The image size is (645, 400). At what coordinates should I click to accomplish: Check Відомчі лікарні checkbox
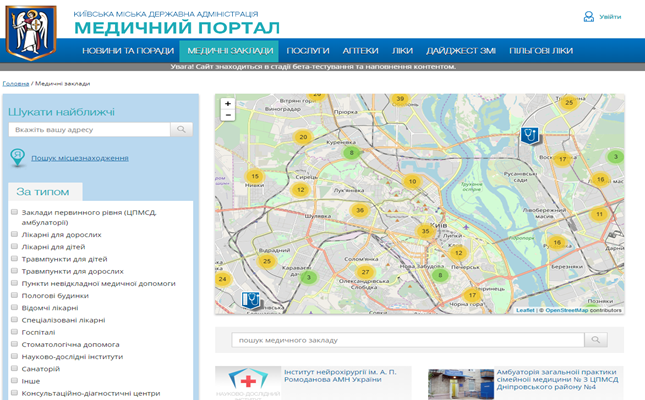coord(14,307)
